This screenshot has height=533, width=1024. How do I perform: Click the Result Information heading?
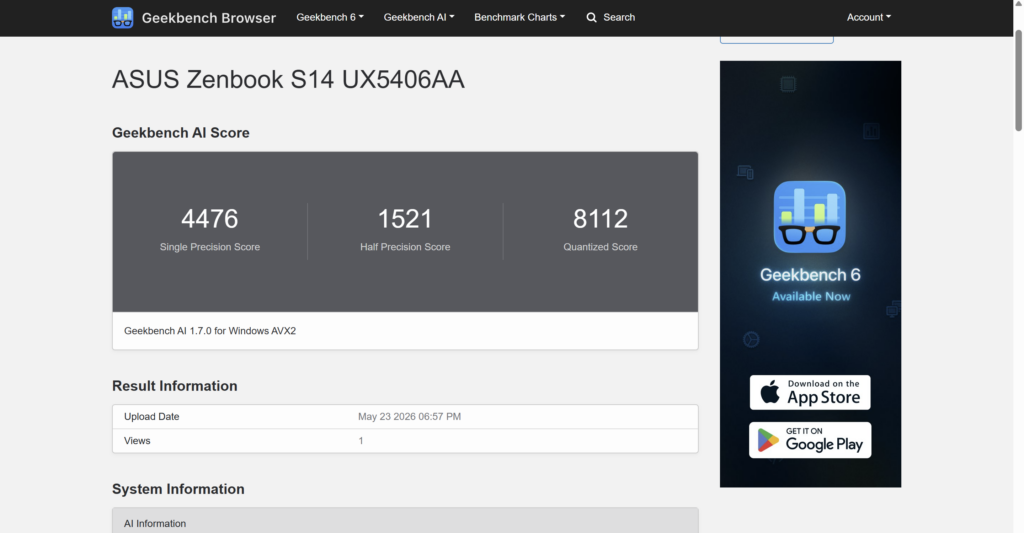pyautogui.click(x=174, y=386)
